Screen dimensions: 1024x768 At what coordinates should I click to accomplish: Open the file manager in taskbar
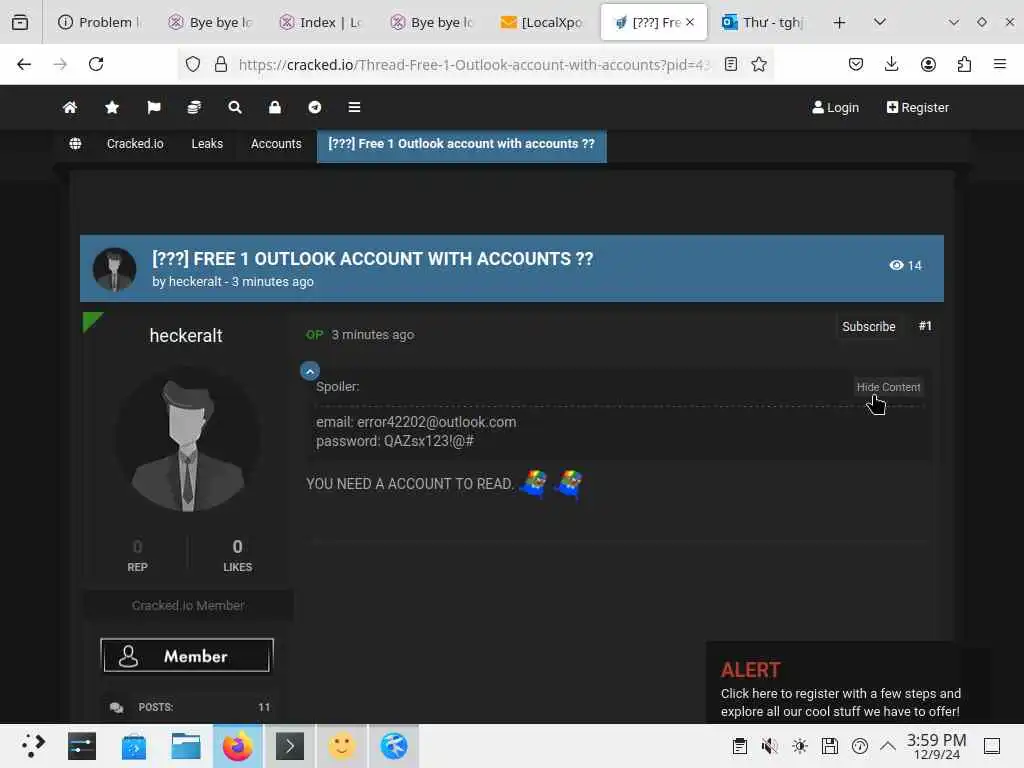185,746
